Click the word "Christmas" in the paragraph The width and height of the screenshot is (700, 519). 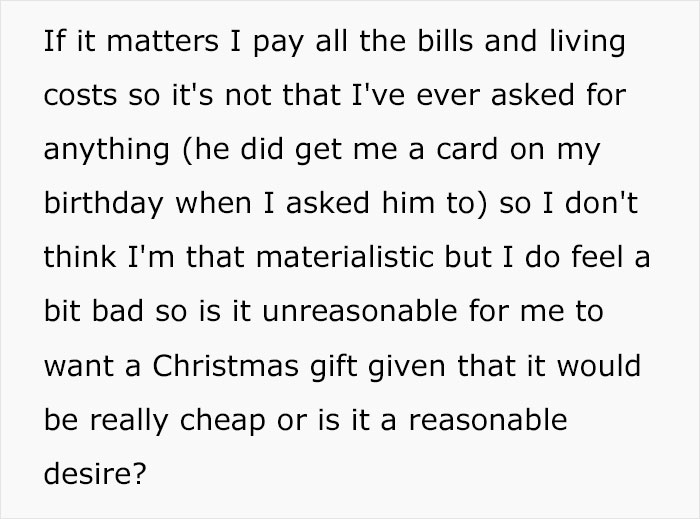[225, 365]
